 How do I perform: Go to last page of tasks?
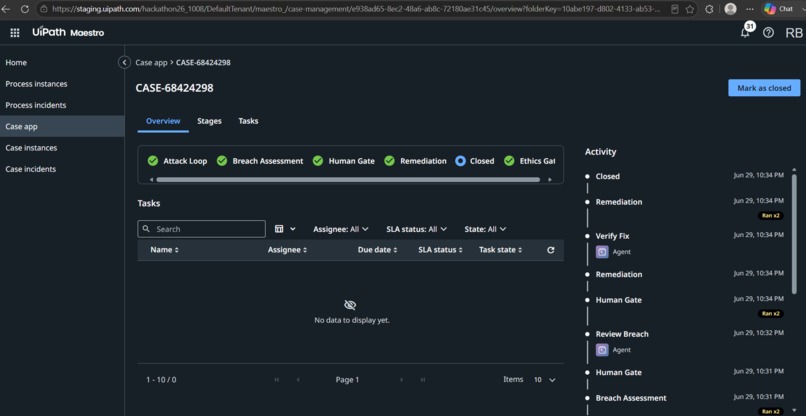(x=423, y=379)
